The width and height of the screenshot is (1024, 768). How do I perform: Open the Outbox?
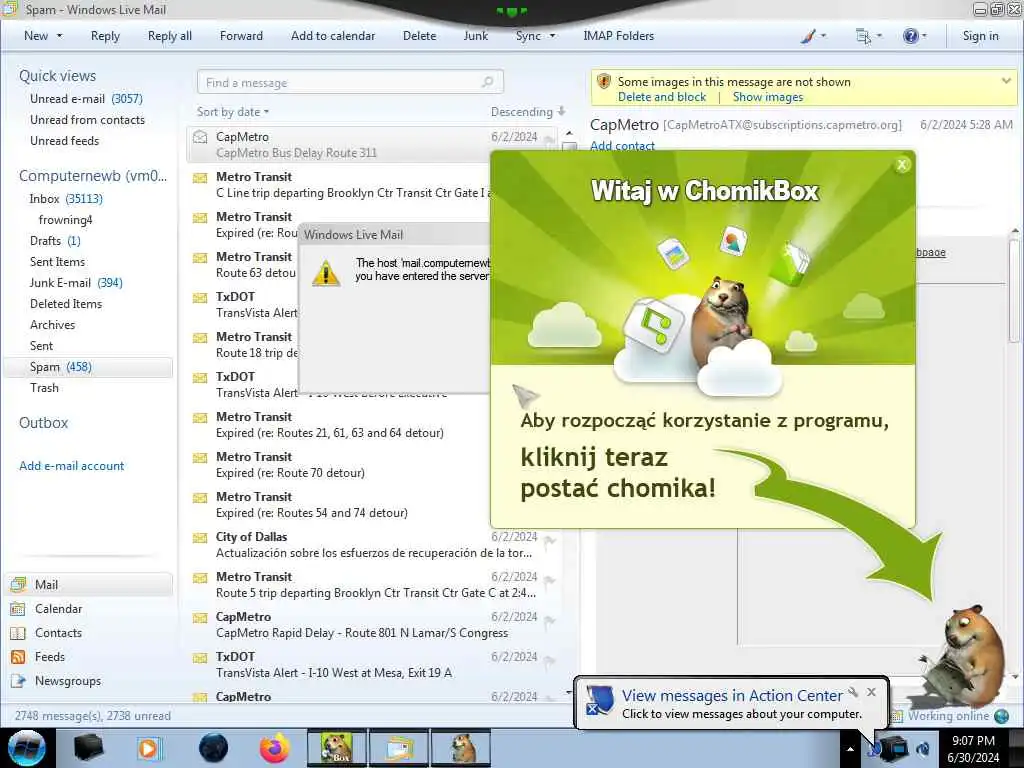click(44, 423)
